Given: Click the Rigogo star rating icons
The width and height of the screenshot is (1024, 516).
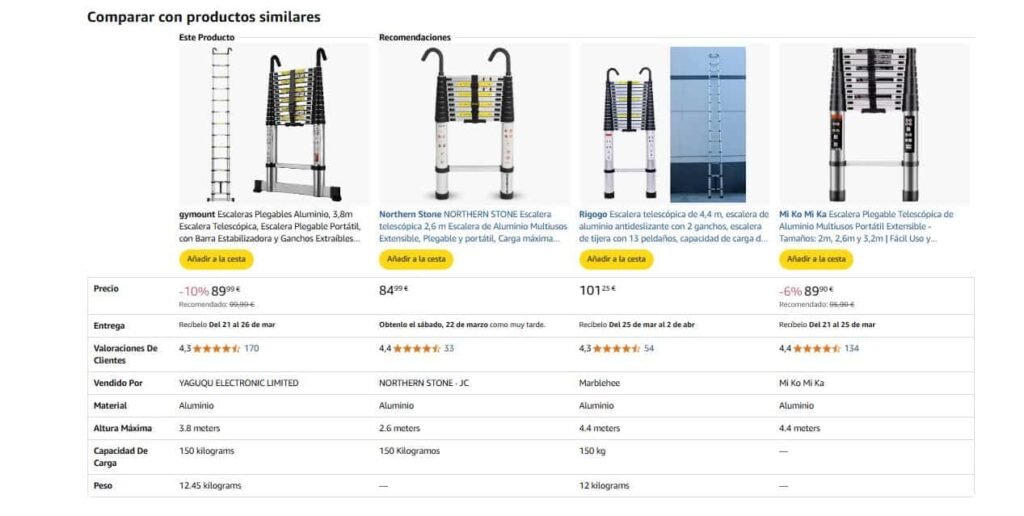Looking at the screenshot, I should click(616, 349).
